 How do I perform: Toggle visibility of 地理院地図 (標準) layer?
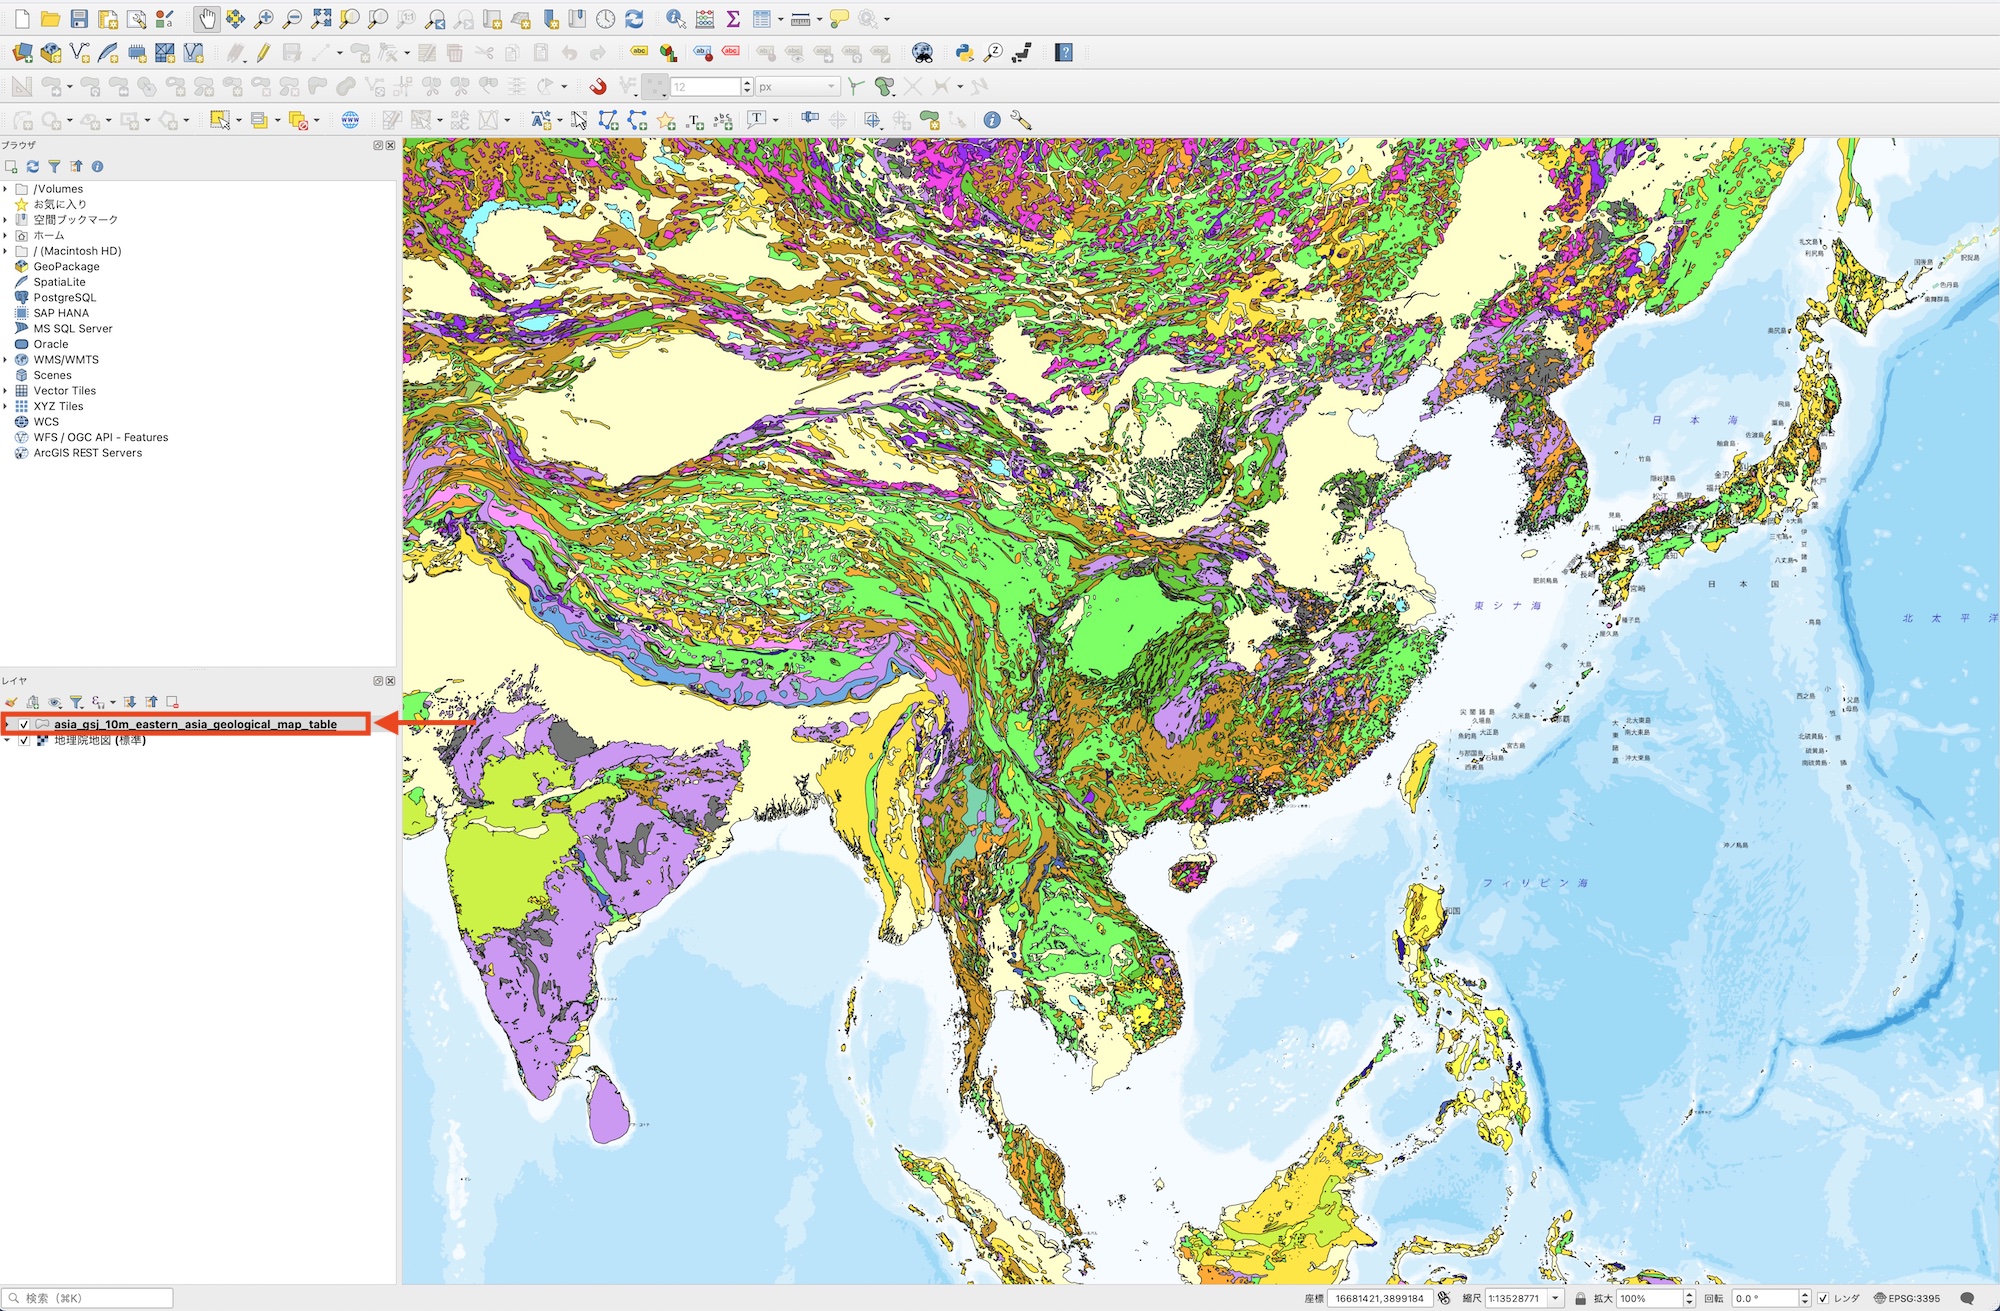pos(24,740)
